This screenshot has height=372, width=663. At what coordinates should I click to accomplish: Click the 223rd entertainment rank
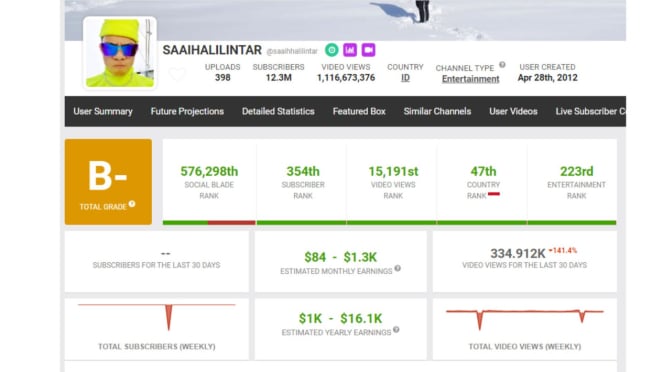tap(576, 171)
